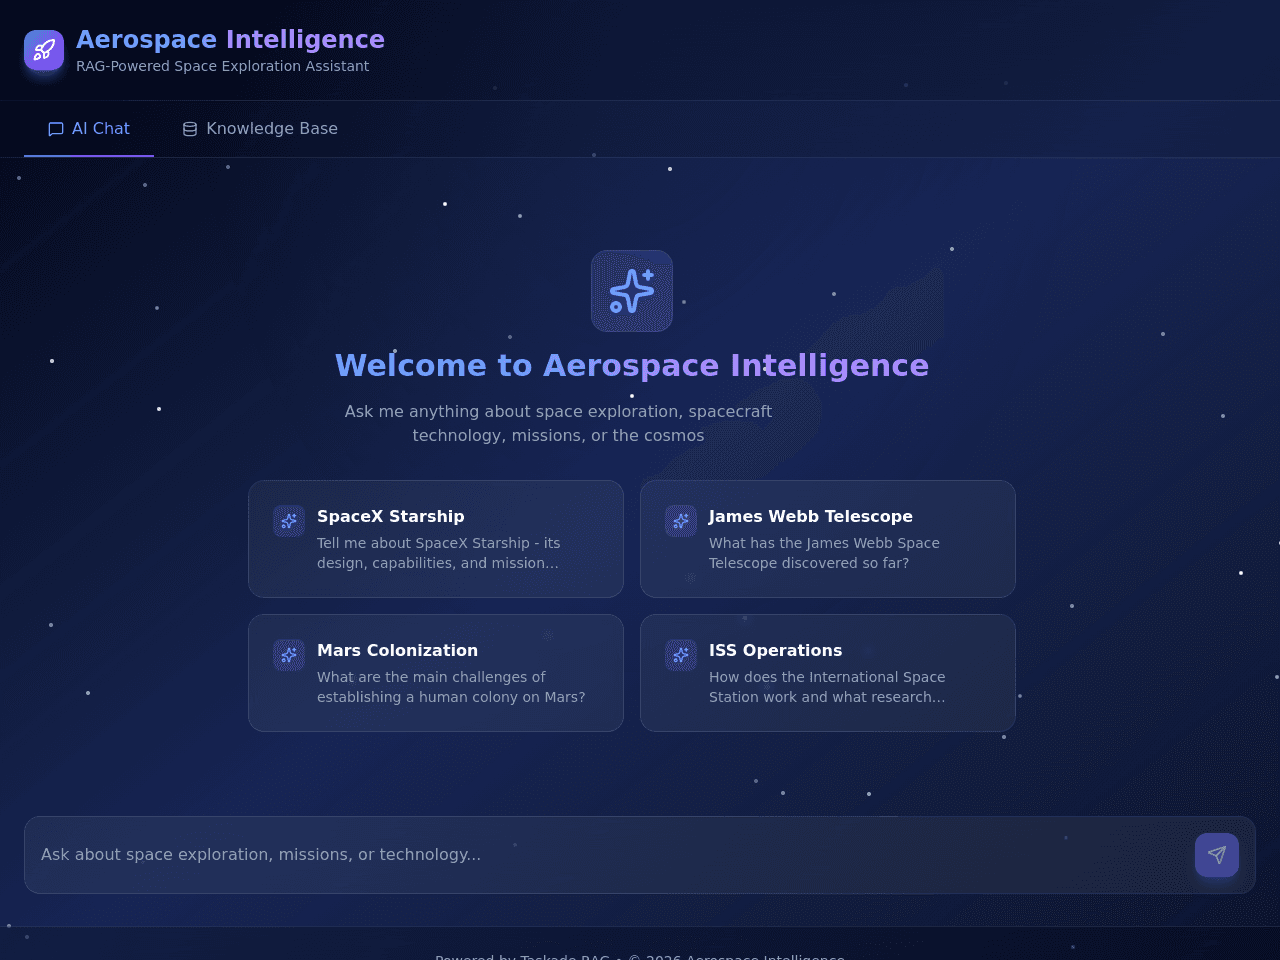The height and width of the screenshot is (960, 1280).
Task: Click the Aerospace Intelligence title
Action: (x=230, y=39)
